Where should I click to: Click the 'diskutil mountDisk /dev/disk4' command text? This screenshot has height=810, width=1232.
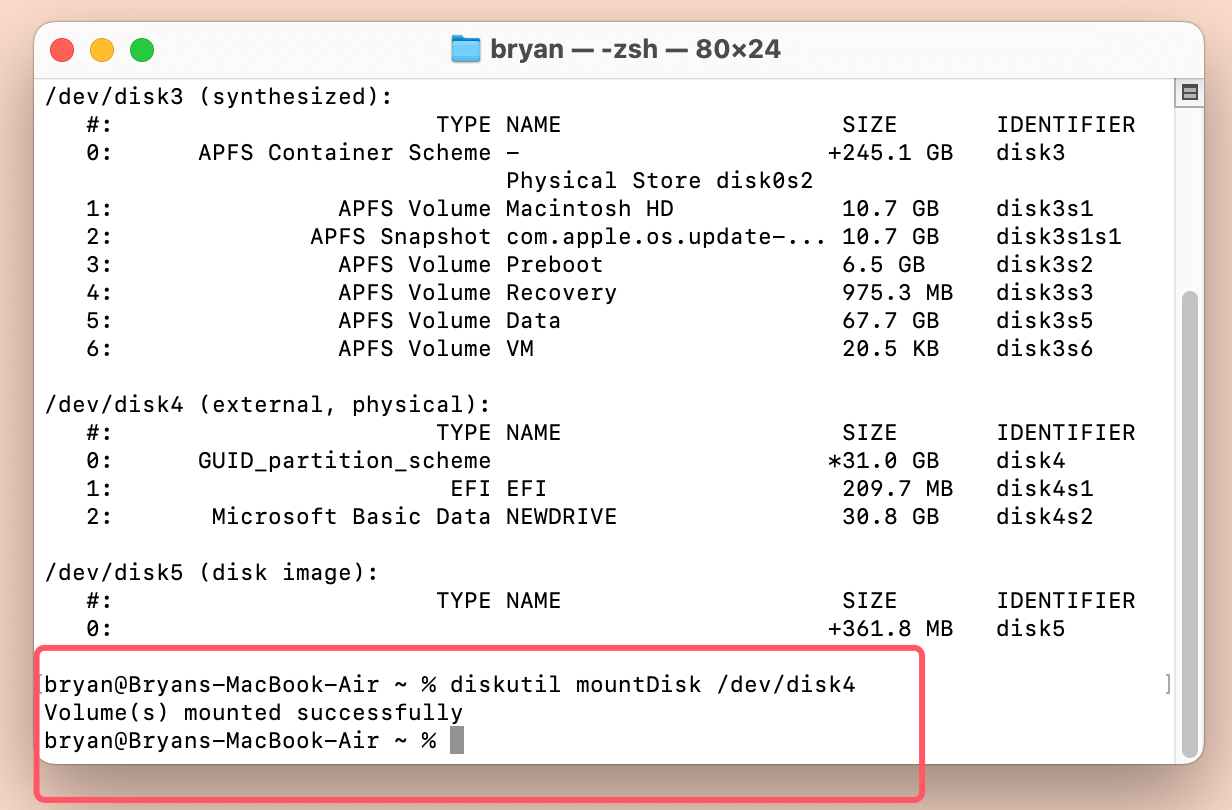click(653, 685)
